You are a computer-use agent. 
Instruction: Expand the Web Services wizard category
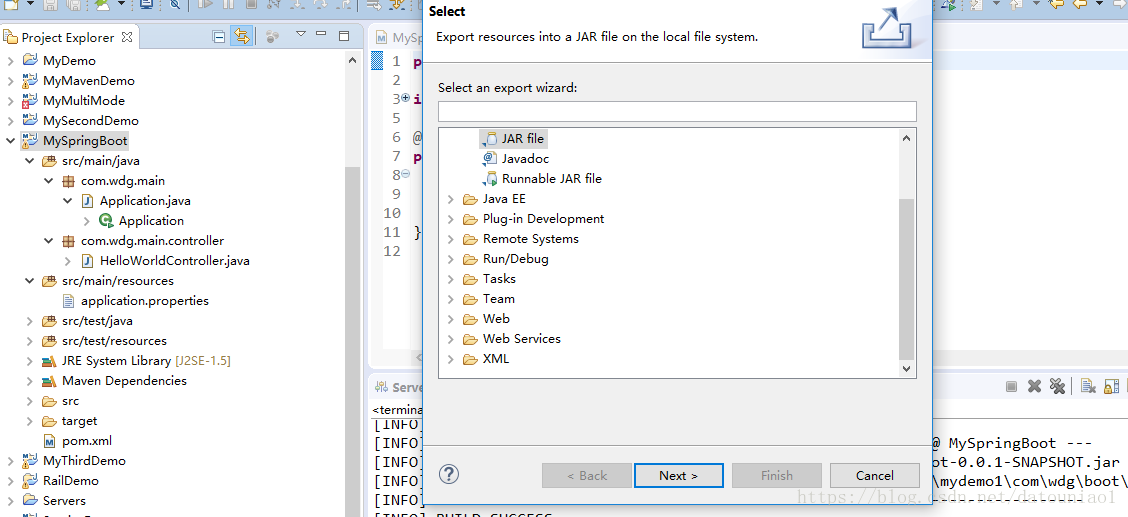click(x=450, y=339)
